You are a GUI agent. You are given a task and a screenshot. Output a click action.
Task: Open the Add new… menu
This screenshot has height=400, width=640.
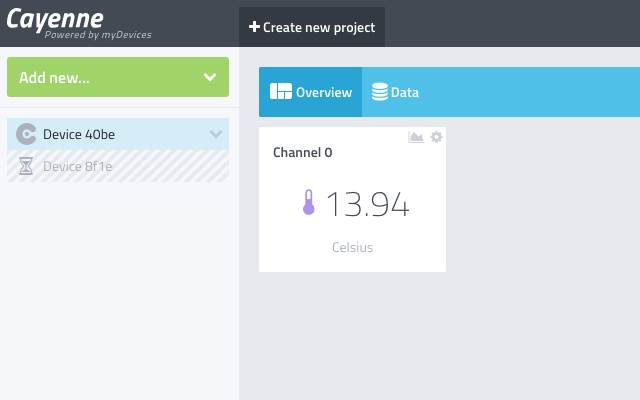118,77
